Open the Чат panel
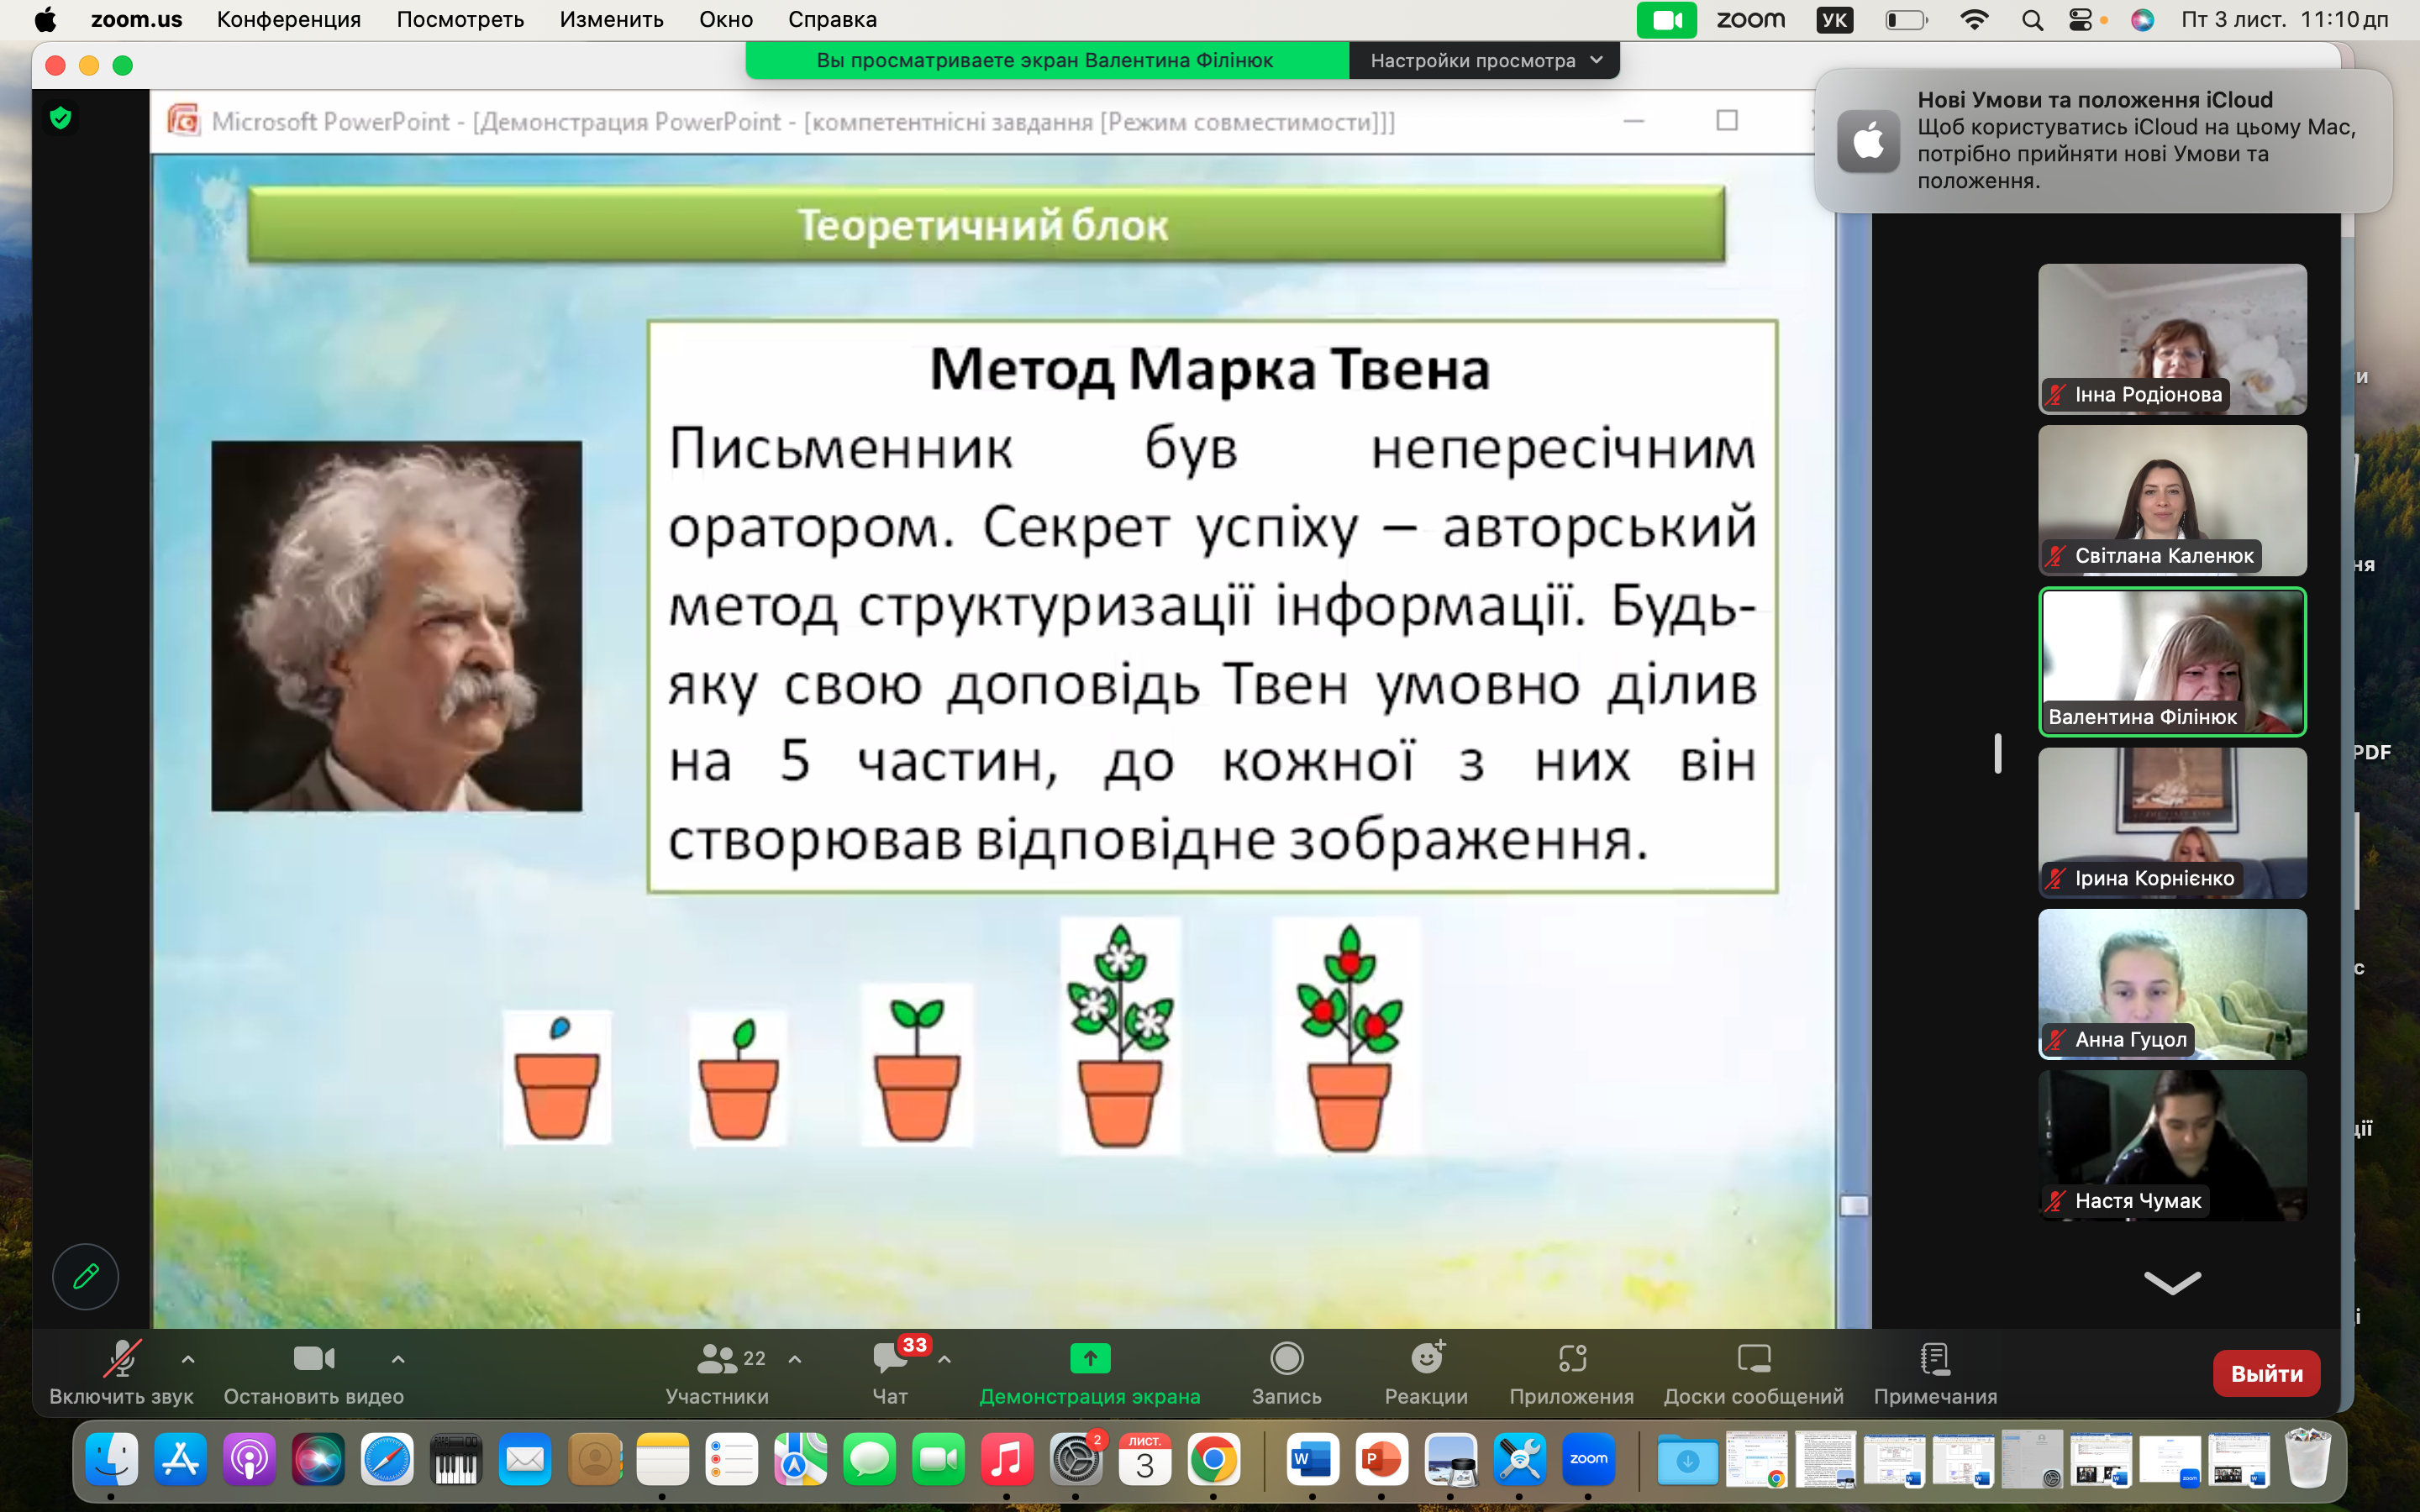Screen dimensions: 2420x1512 coord(890,1360)
